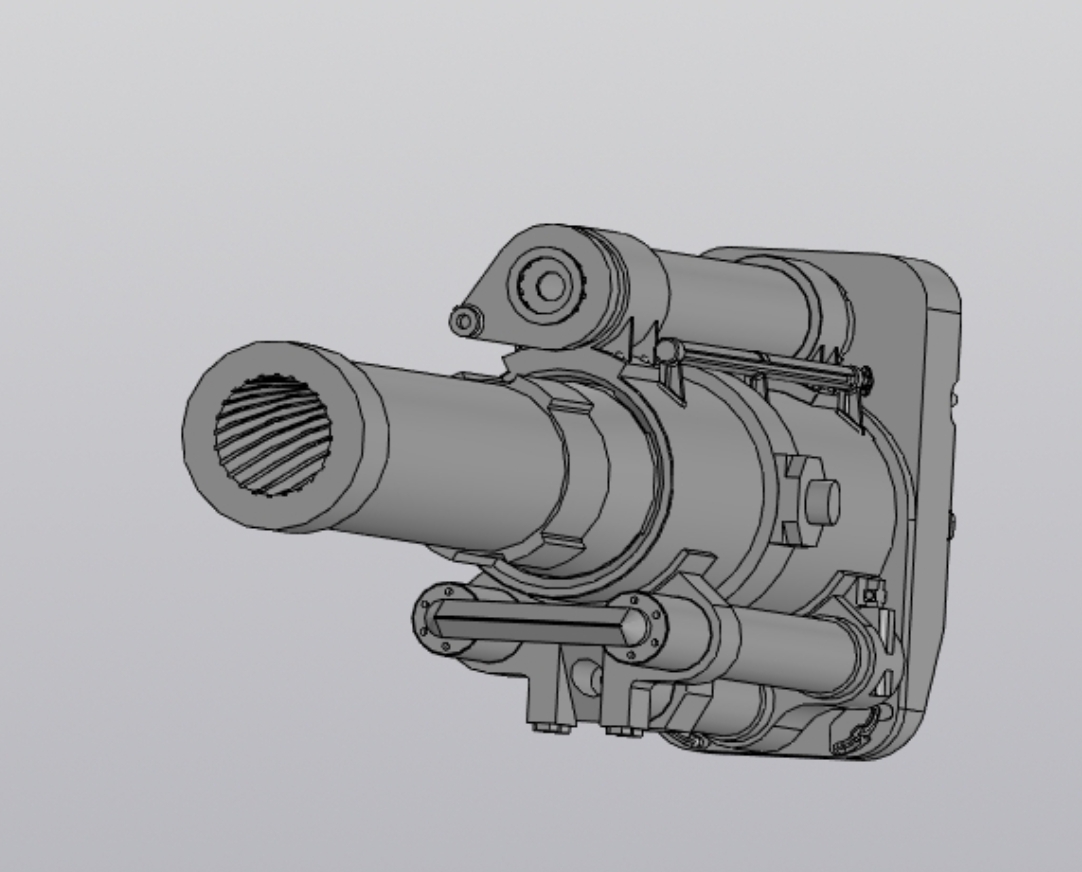Click the left bolt head under the bottom bracket
The width and height of the screenshot is (1082, 872).
pos(545,725)
